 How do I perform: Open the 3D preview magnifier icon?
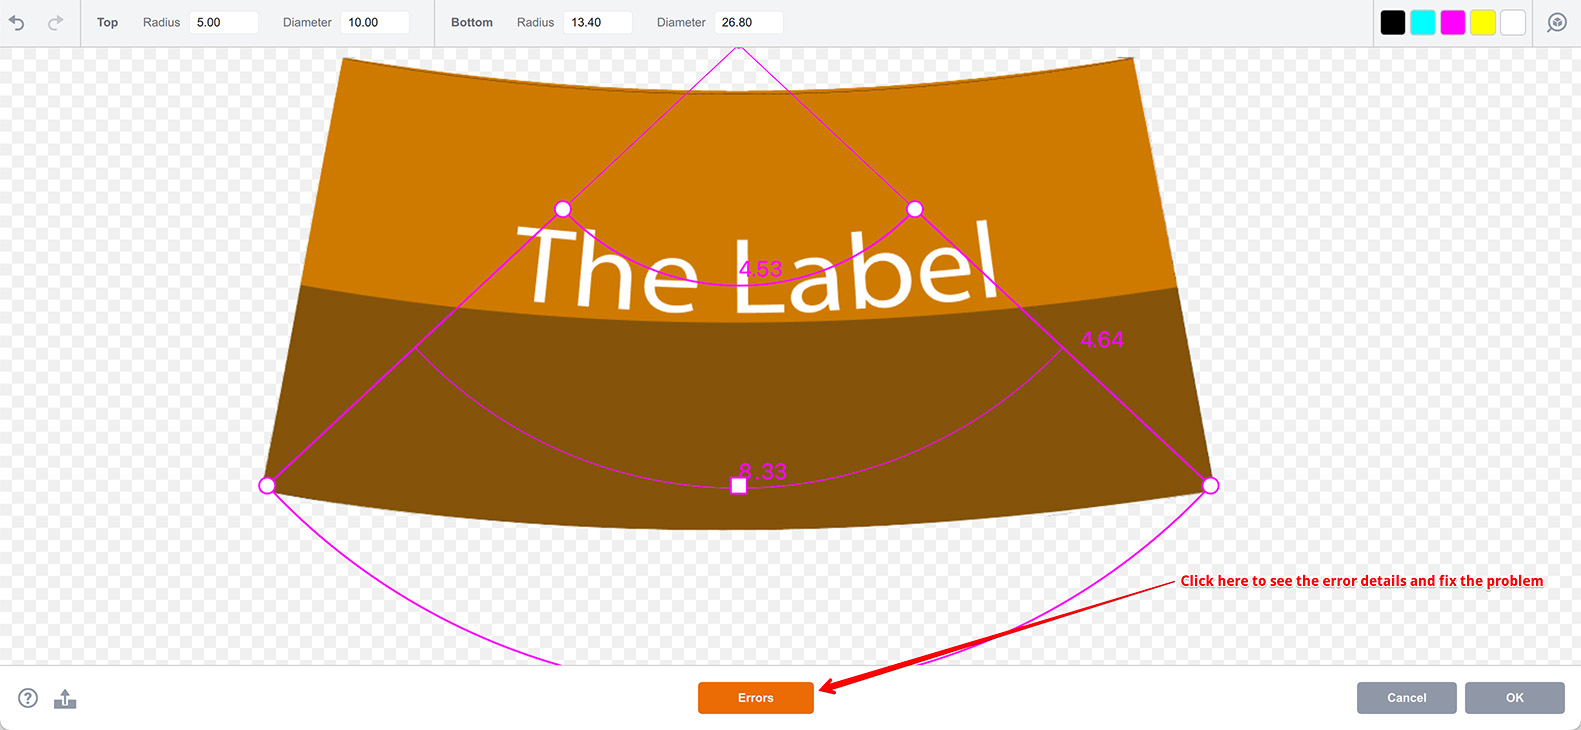pos(1556,22)
